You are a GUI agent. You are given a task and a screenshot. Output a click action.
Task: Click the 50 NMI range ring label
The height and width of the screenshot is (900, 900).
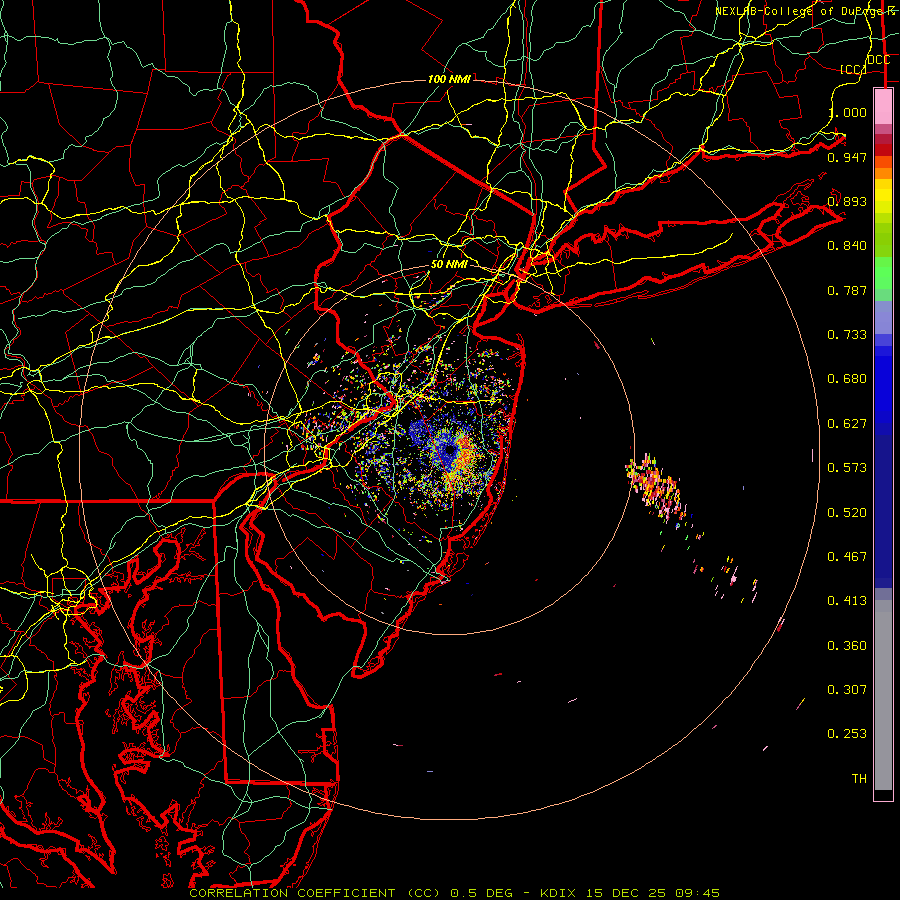[x=449, y=265]
